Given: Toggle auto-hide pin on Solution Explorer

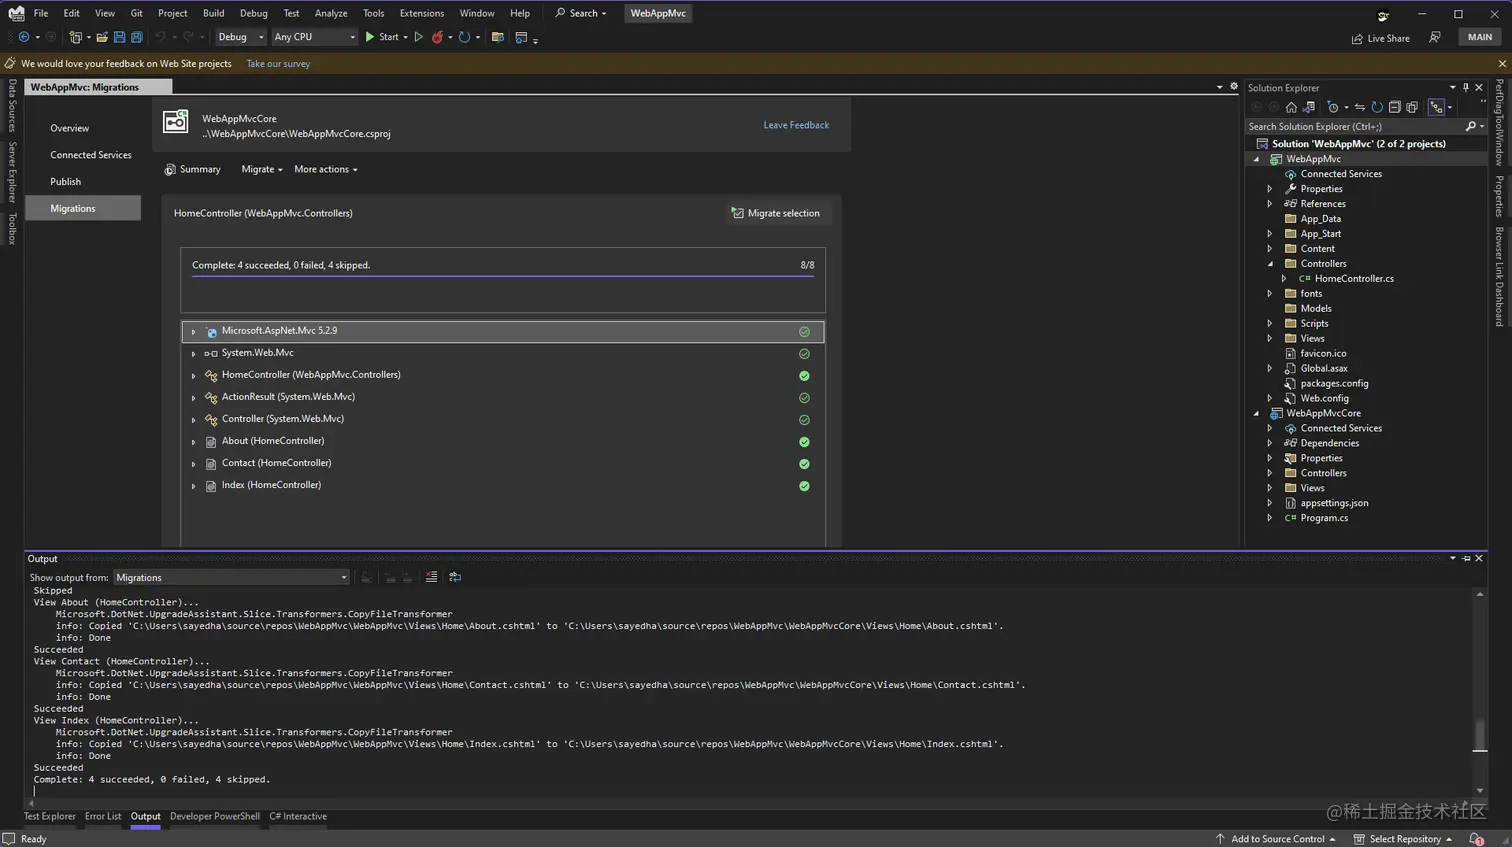Looking at the screenshot, I should [x=1466, y=88].
